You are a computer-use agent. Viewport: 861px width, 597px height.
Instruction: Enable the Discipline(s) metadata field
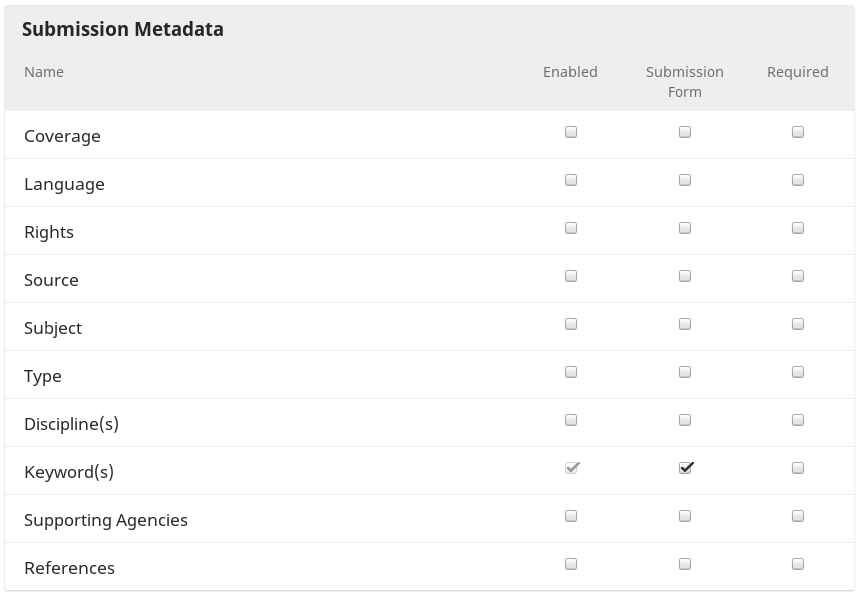point(571,420)
